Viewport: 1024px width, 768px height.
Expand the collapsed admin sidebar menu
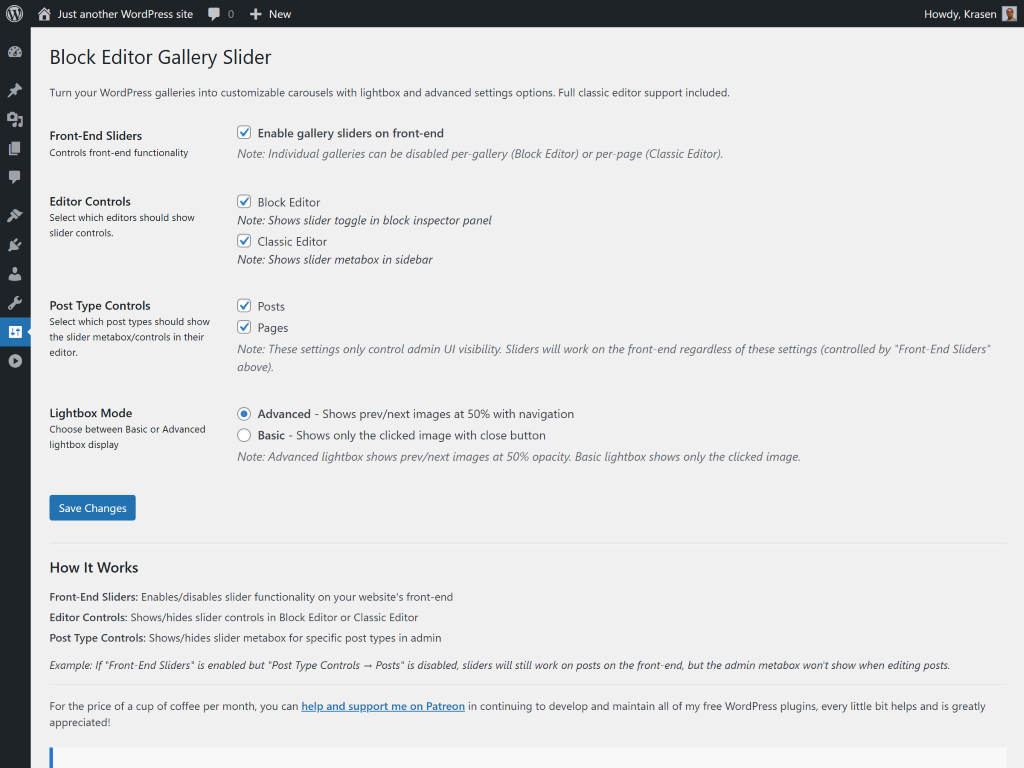point(15,361)
